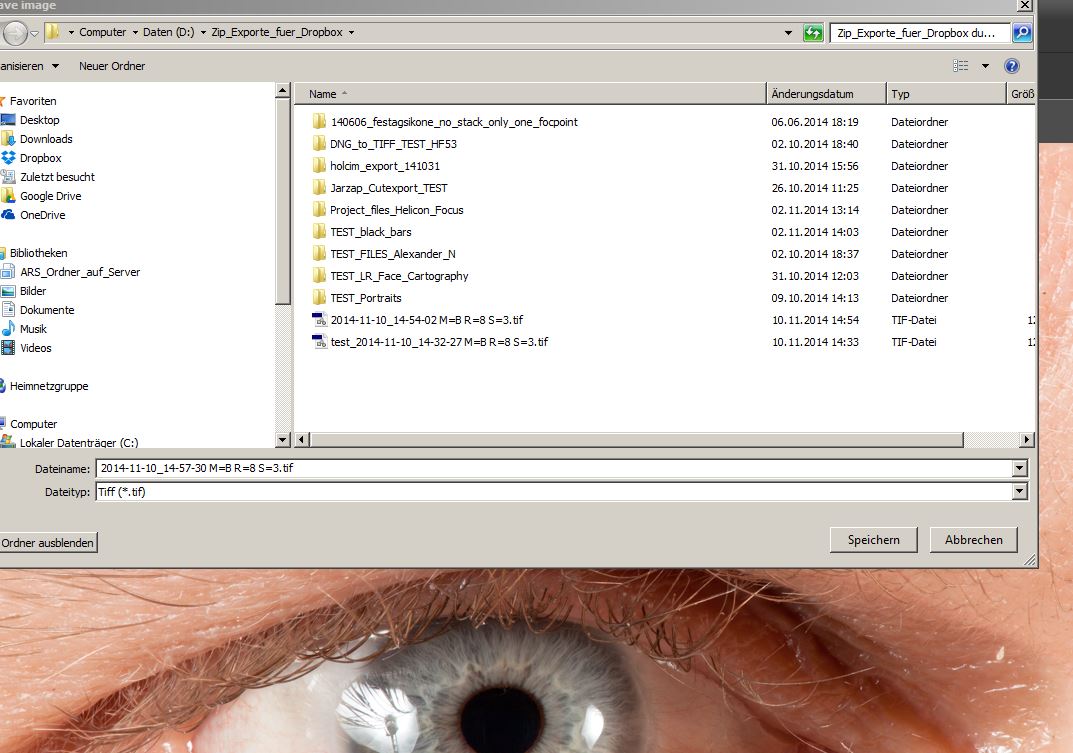Sort by Änderungsdatum column header
Viewport: 1073px width, 753px height.
[x=826, y=94]
